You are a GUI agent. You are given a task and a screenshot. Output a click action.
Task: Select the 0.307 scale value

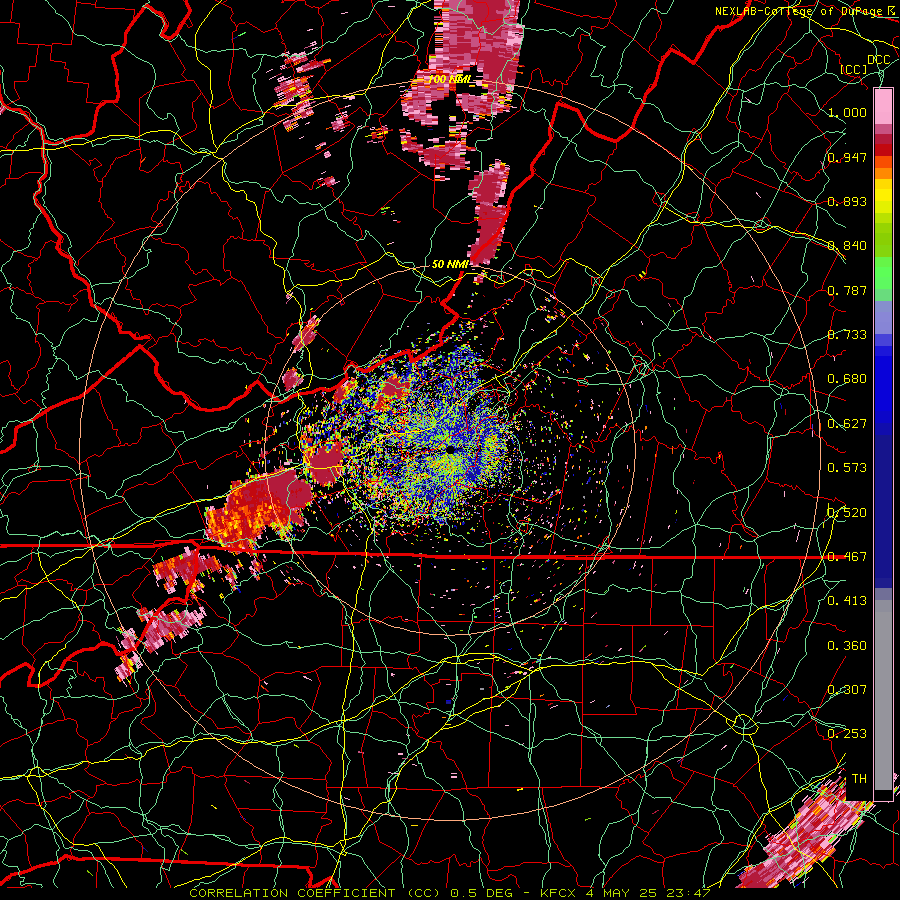pos(847,689)
